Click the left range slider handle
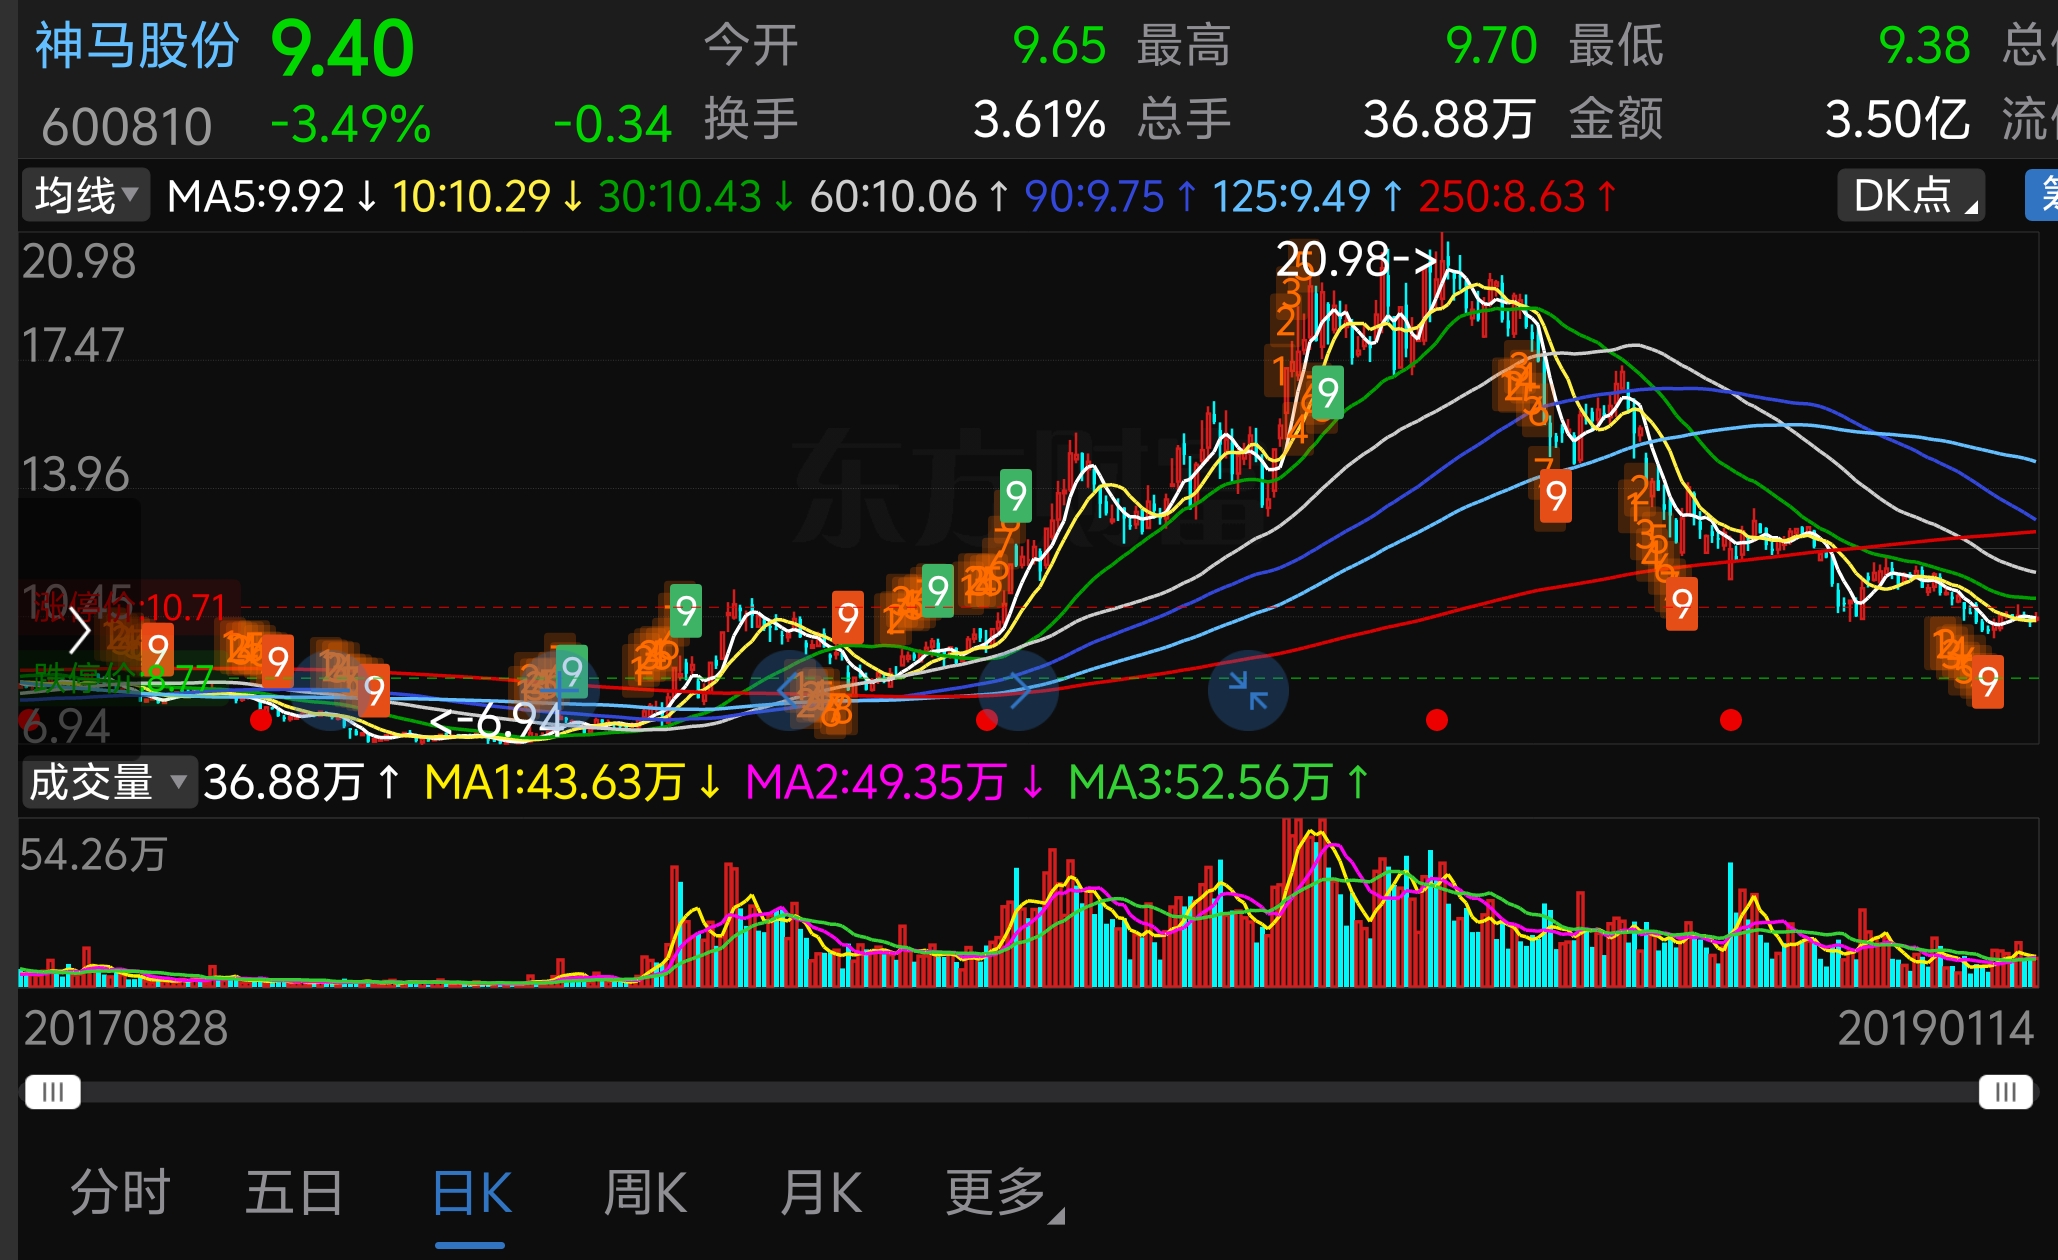 coord(52,1091)
